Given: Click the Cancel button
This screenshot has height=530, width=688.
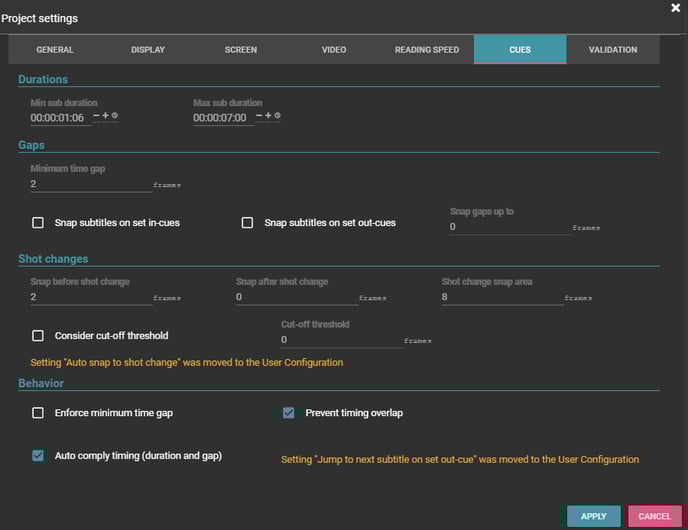Looking at the screenshot, I should click(x=654, y=516).
